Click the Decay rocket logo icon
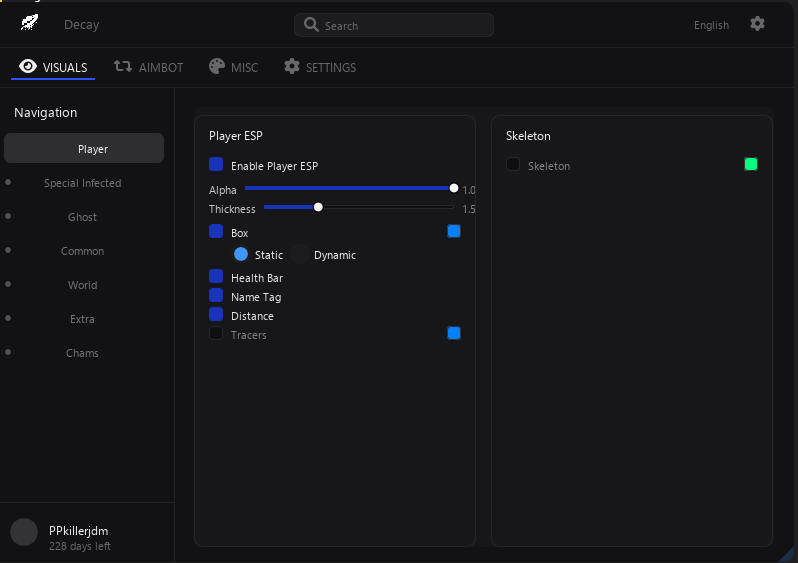This screenshot has width=798, height=563. [x=29, y=23]
